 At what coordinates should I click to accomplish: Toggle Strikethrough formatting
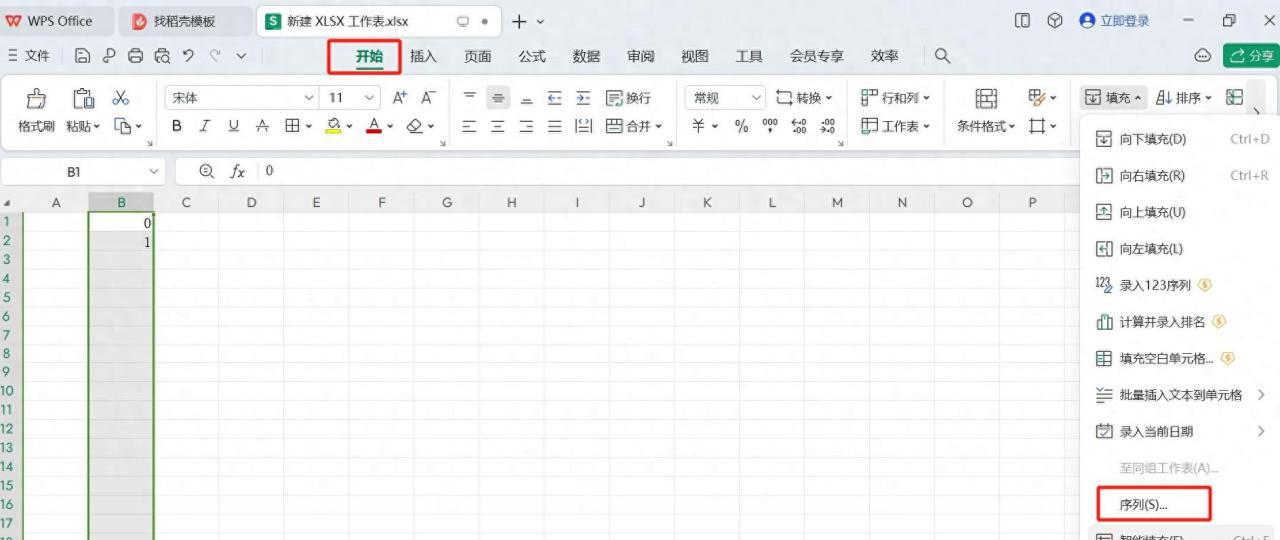click(262, 126)
